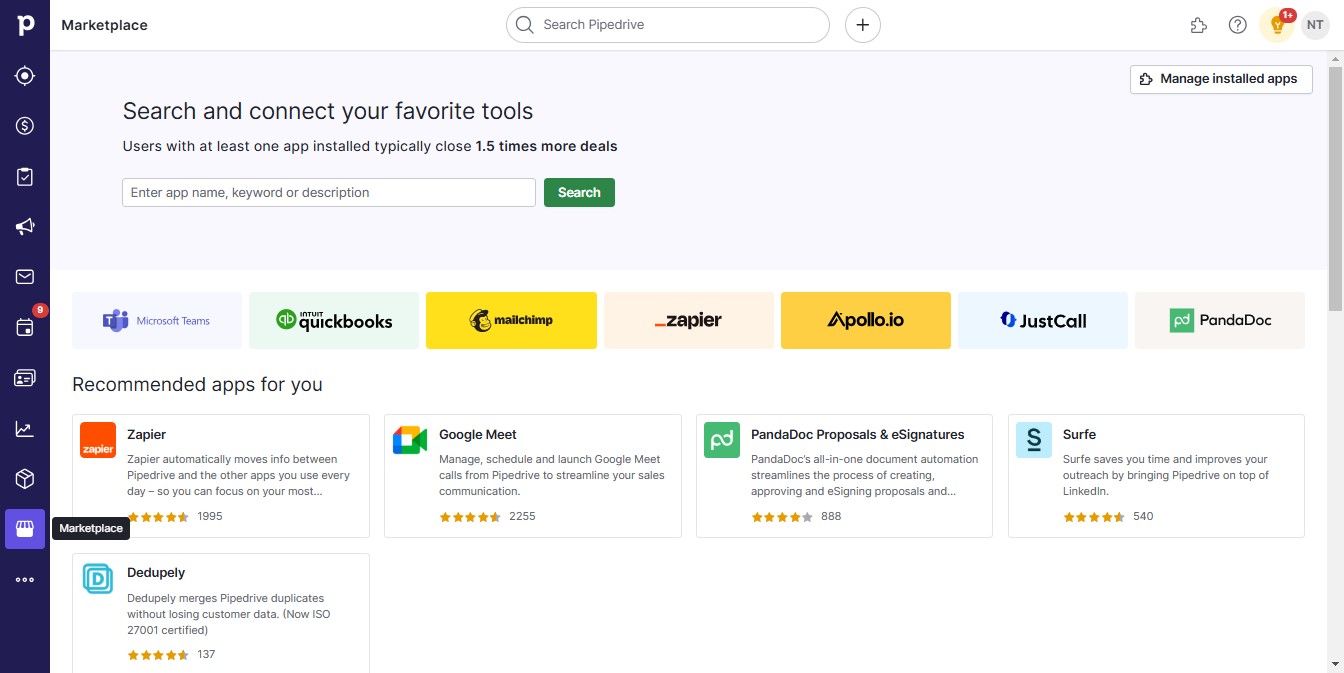Open Mail envelope icon in sidebar
This screenshot has height=673, width=1344.
(25, 277)
